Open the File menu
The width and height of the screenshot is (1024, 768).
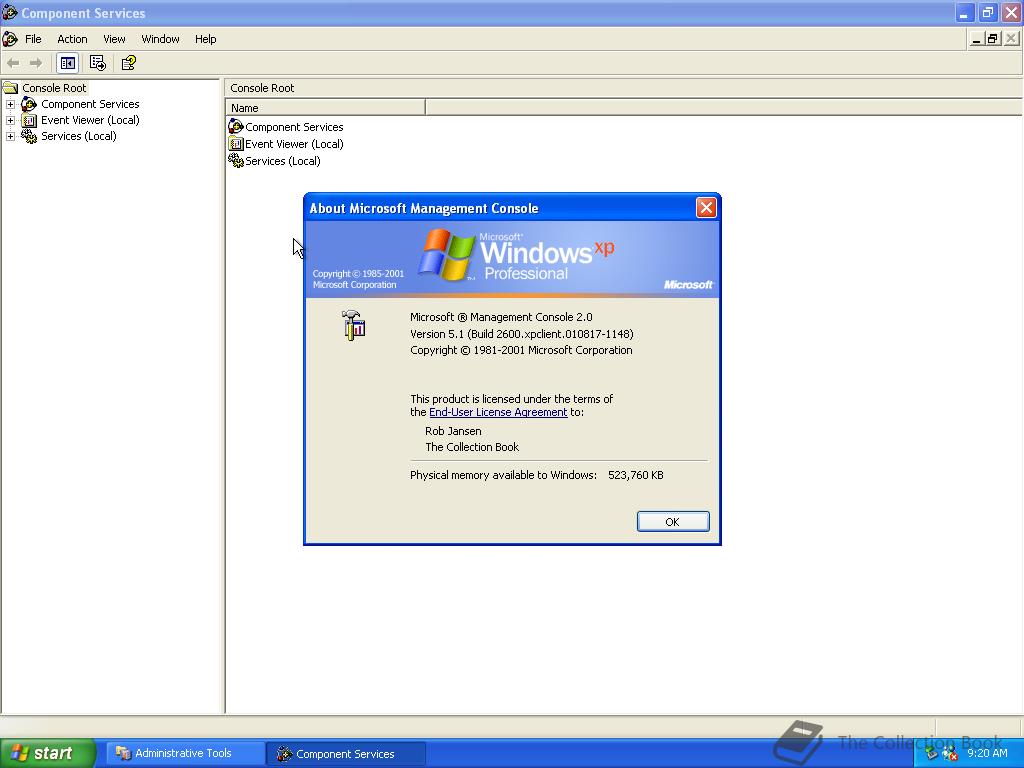point(33,39)
